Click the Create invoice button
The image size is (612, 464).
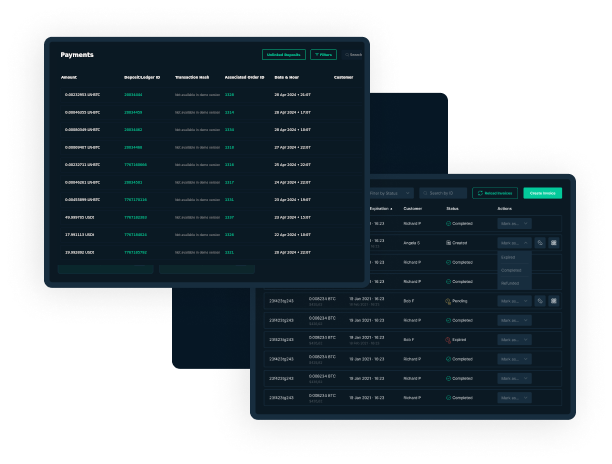pyautogui.click(x=543, y=193)
